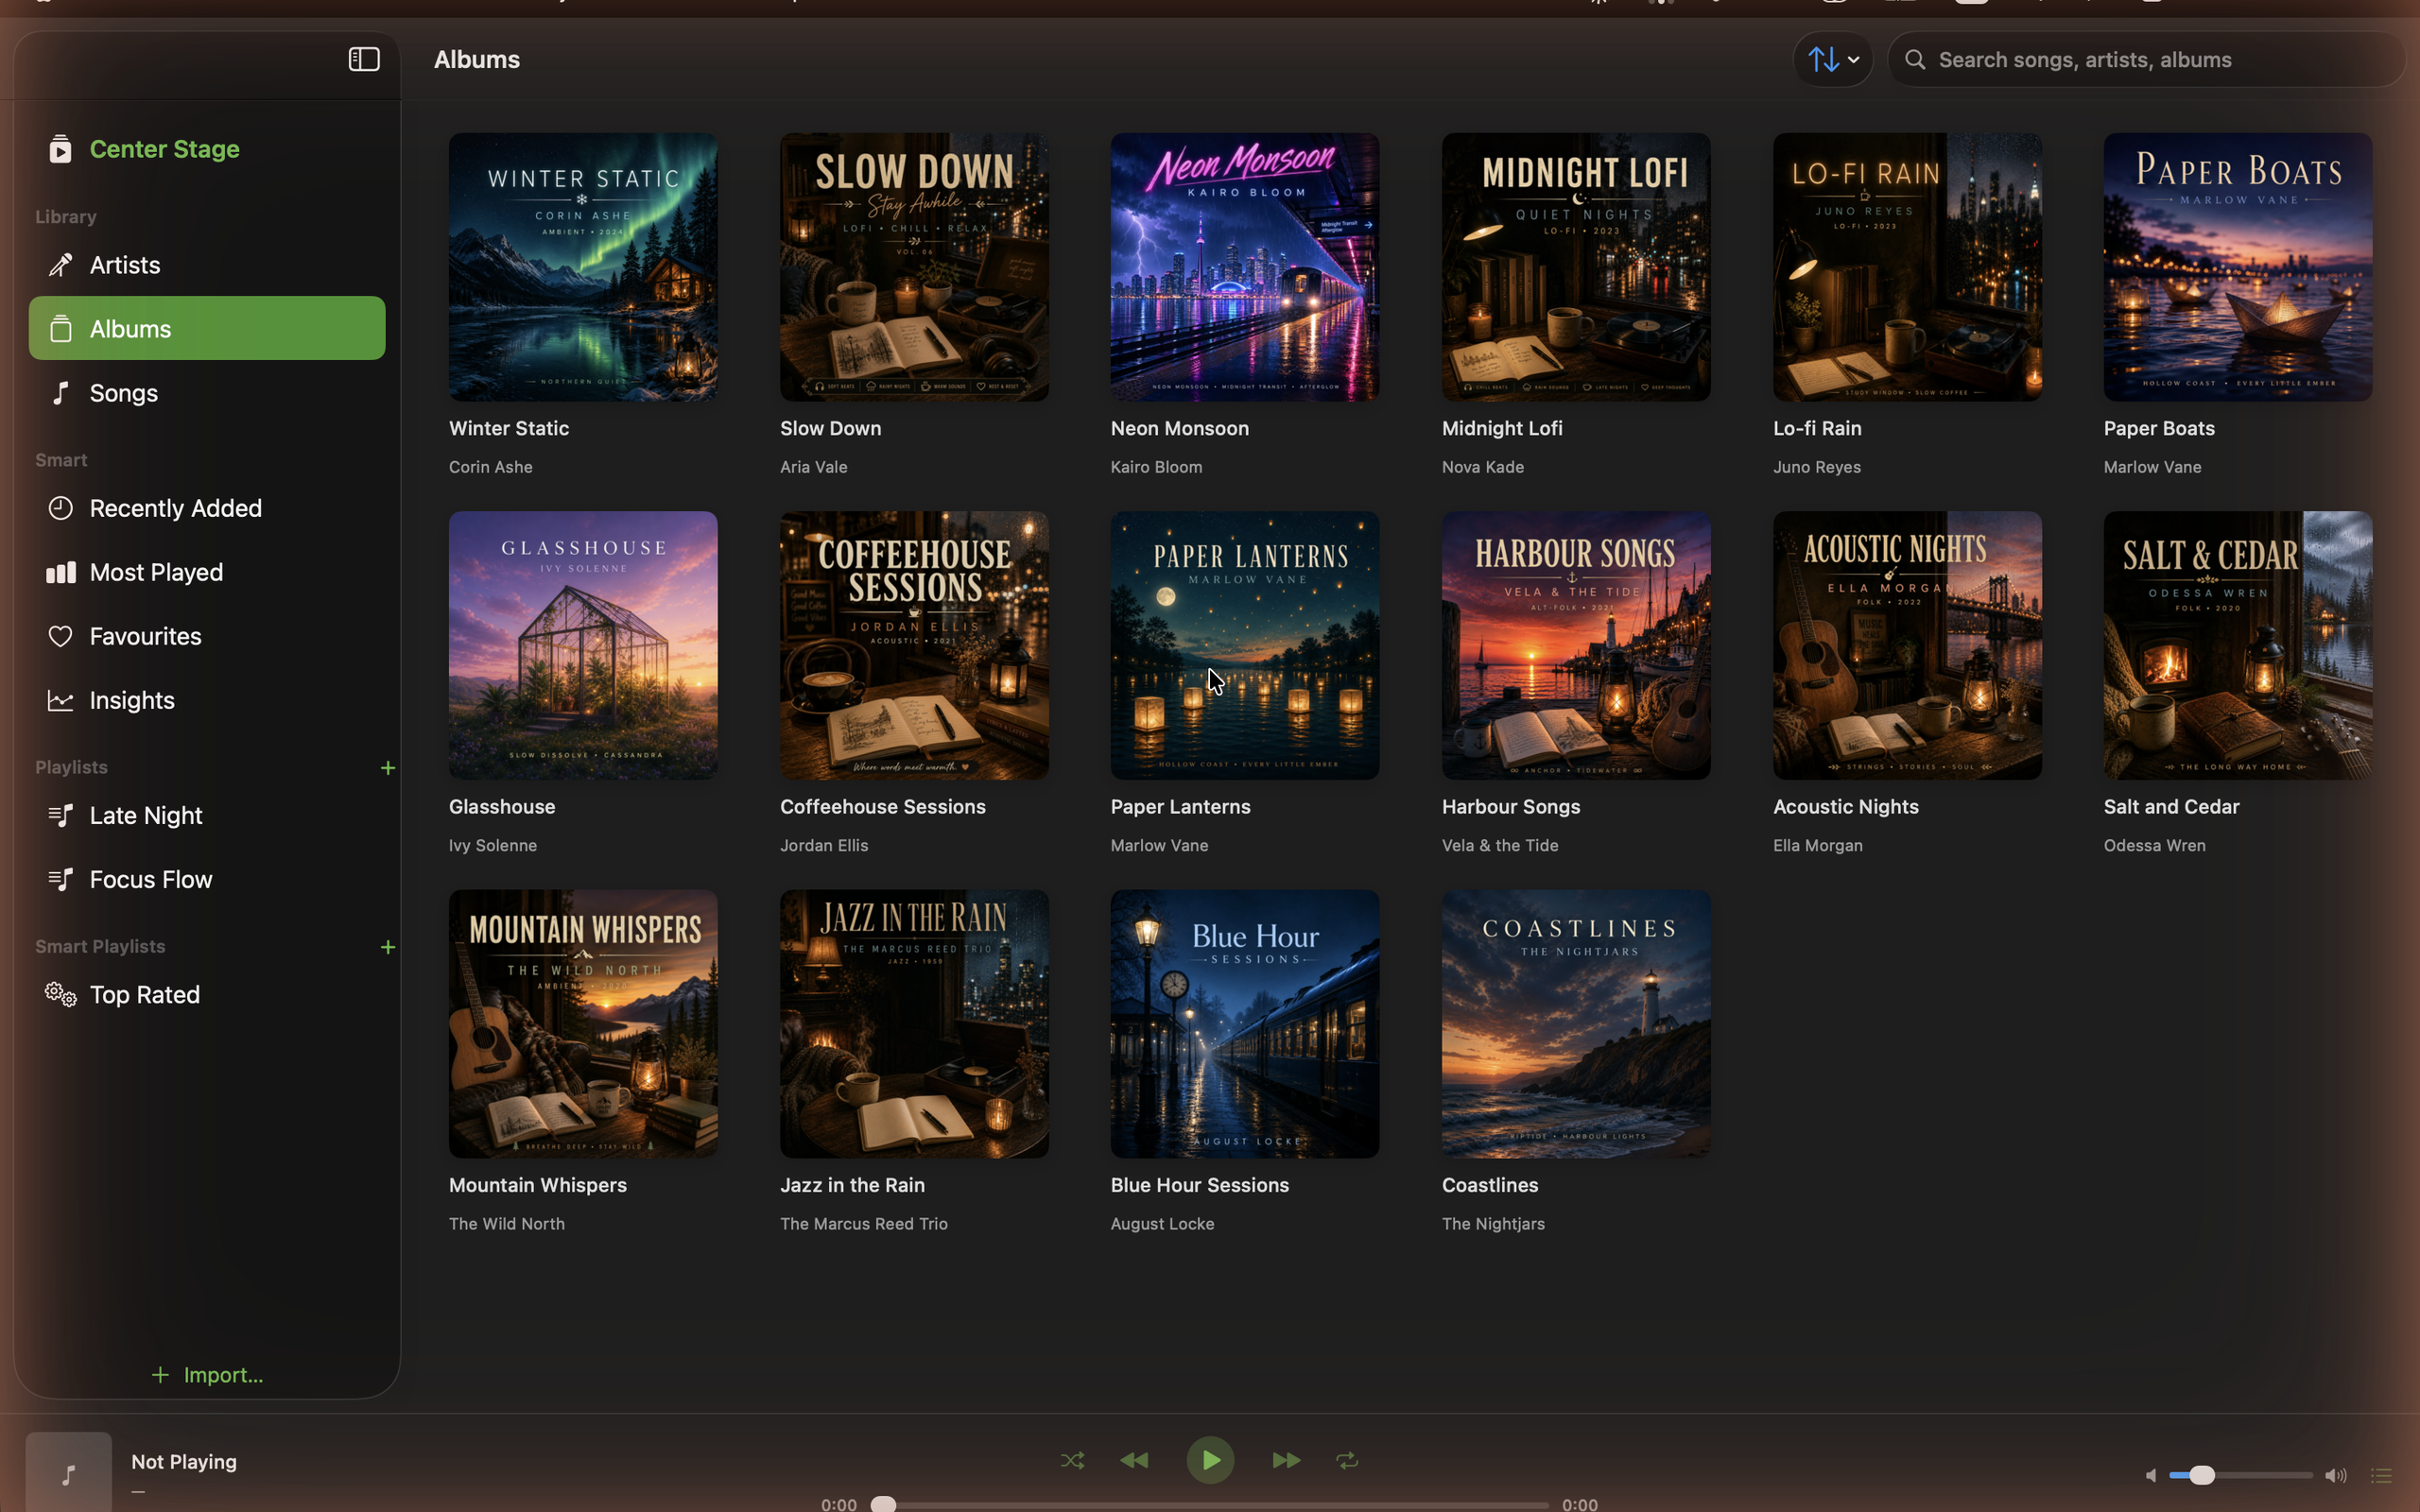Click the Not Playing artwork thumbnail
Screen dimensions: 2420x1512
68,1472
